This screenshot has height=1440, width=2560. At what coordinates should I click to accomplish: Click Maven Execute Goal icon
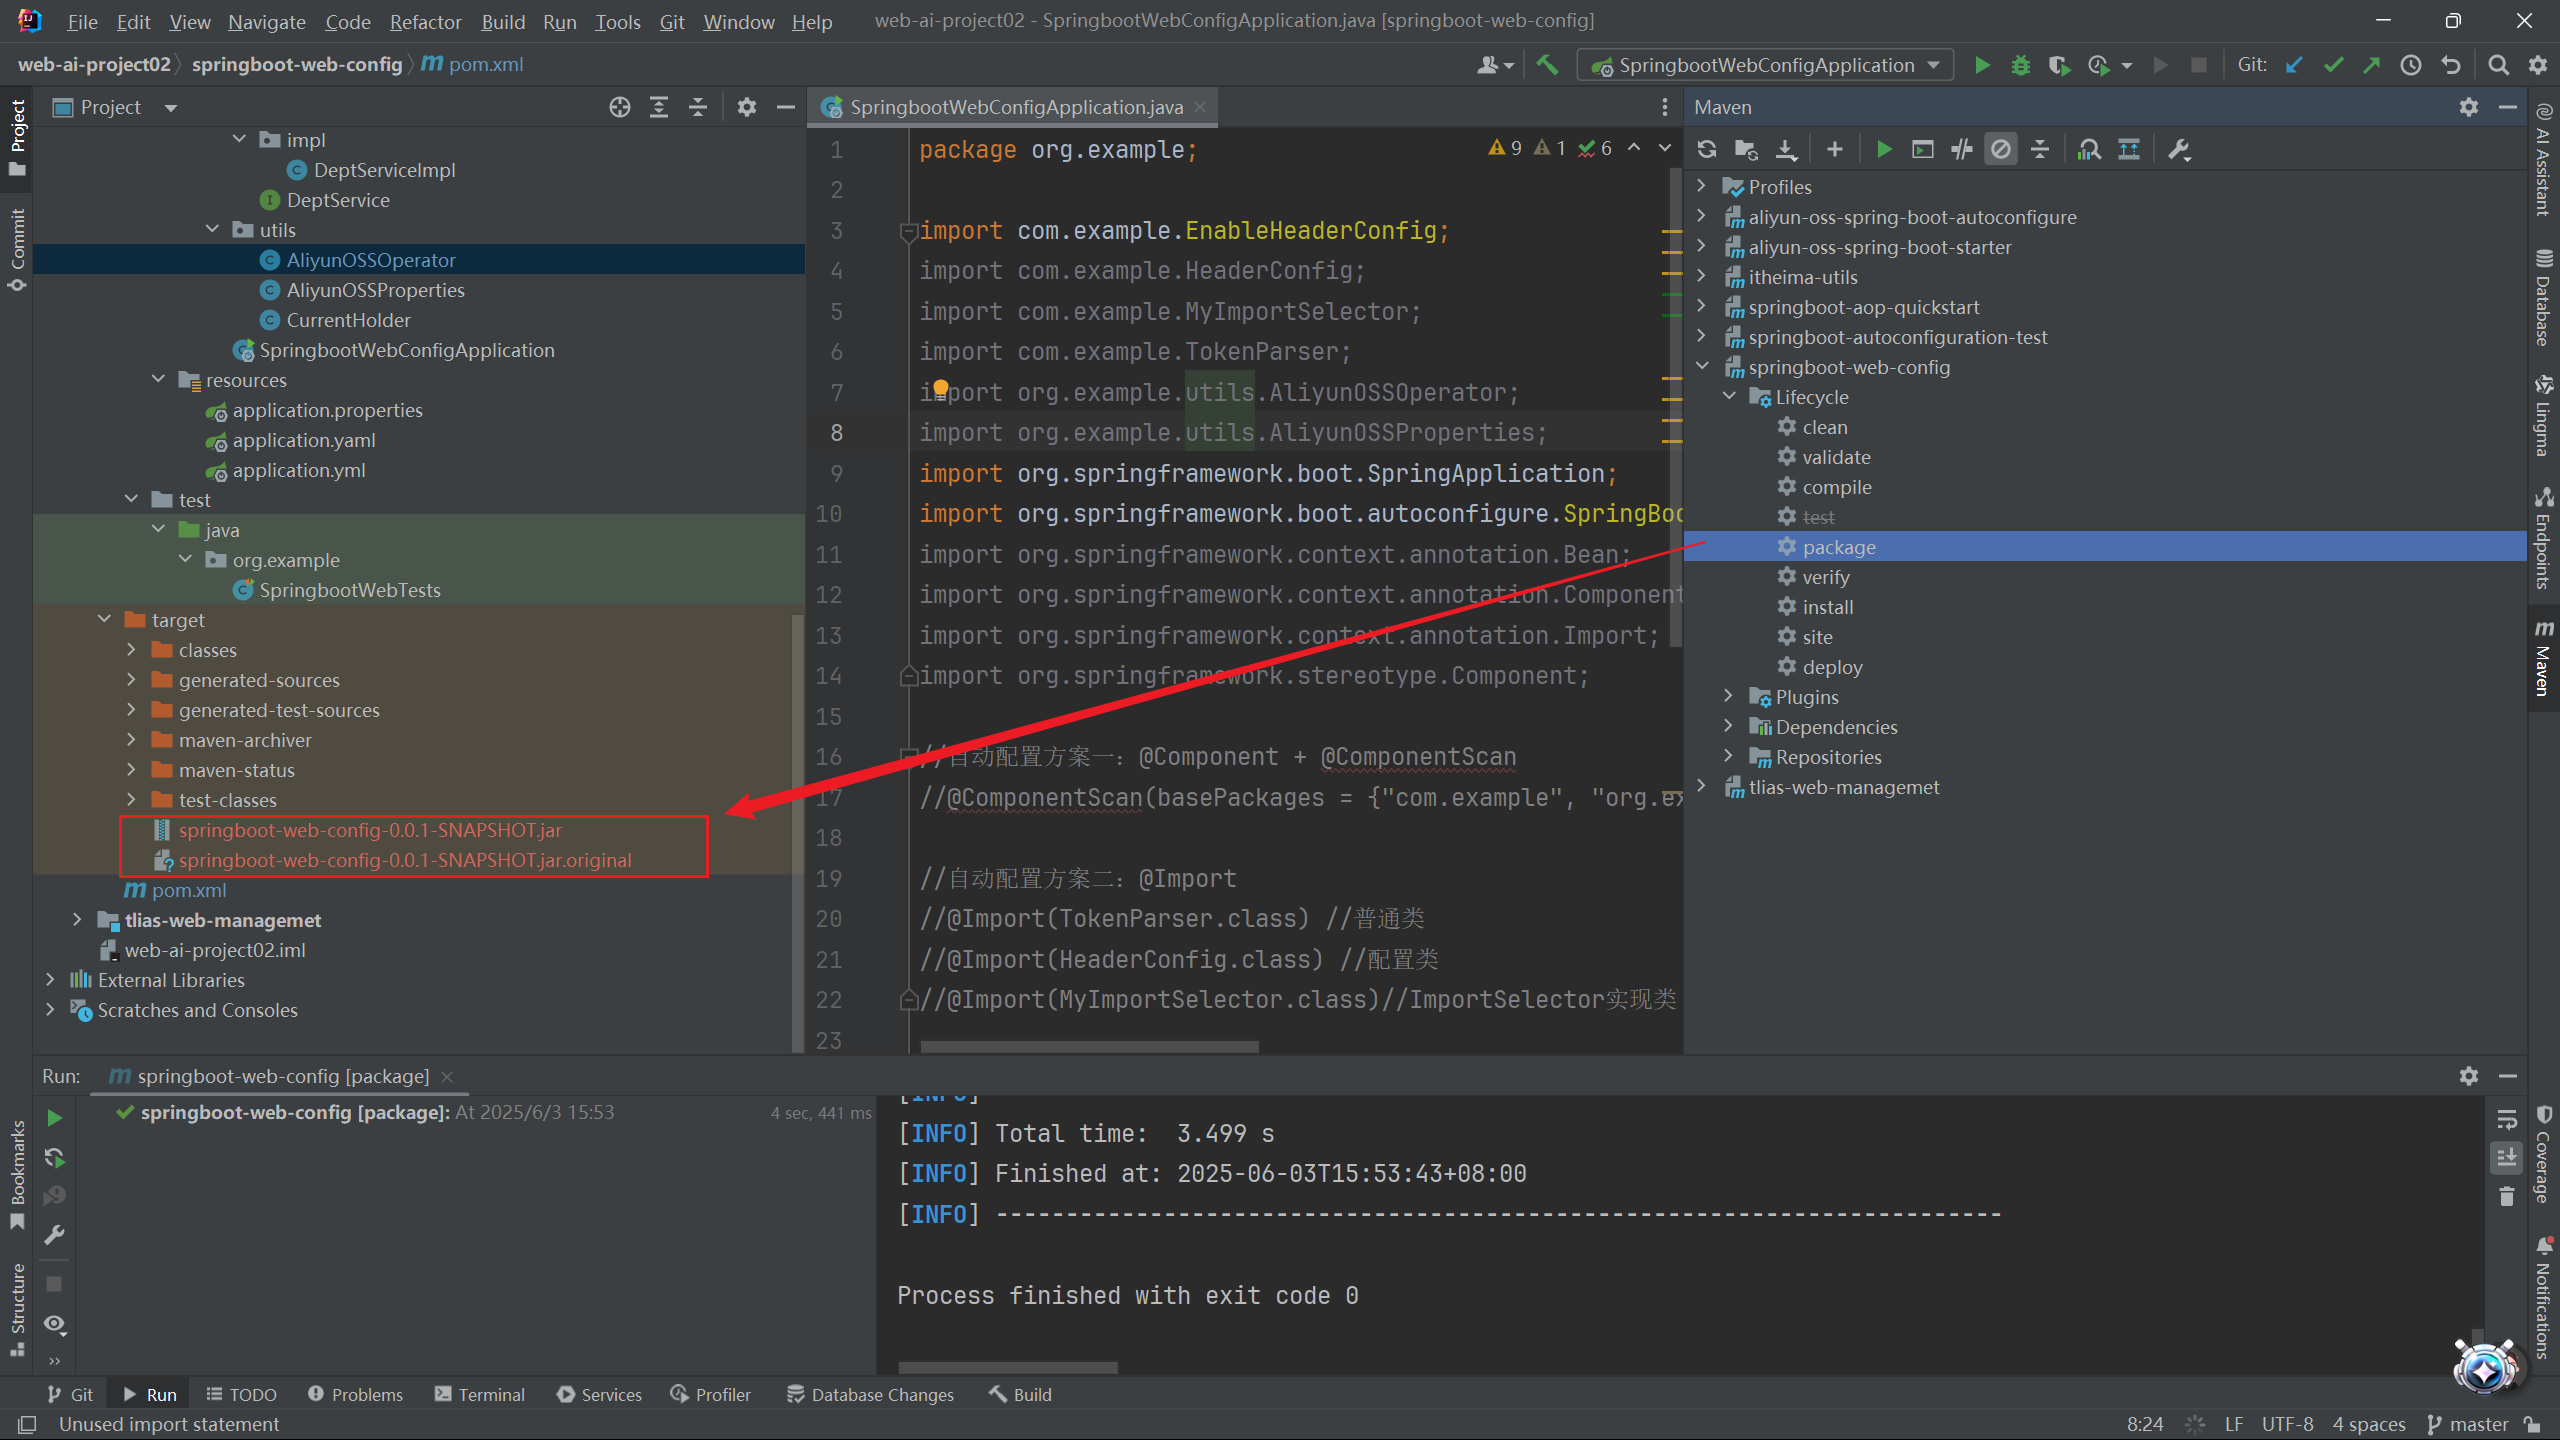pyautogui.click(x=1922, y=150)
